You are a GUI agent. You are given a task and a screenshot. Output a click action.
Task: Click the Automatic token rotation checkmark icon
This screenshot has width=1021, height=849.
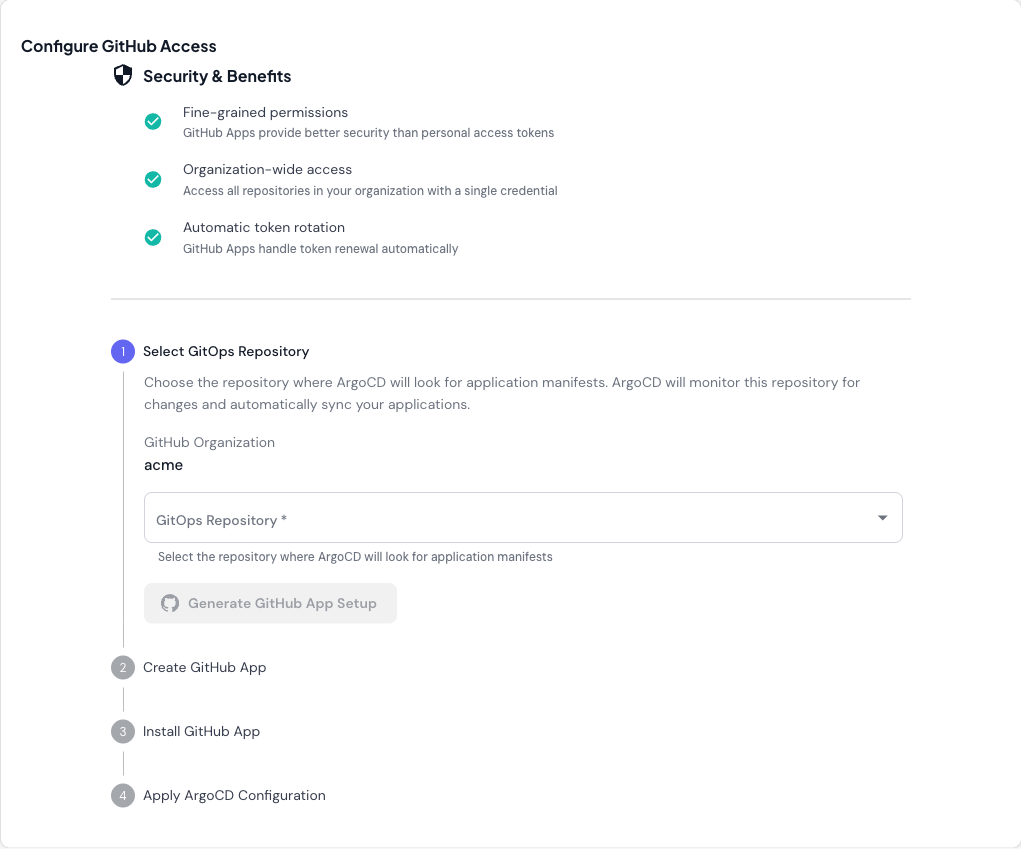click(153, 237)
